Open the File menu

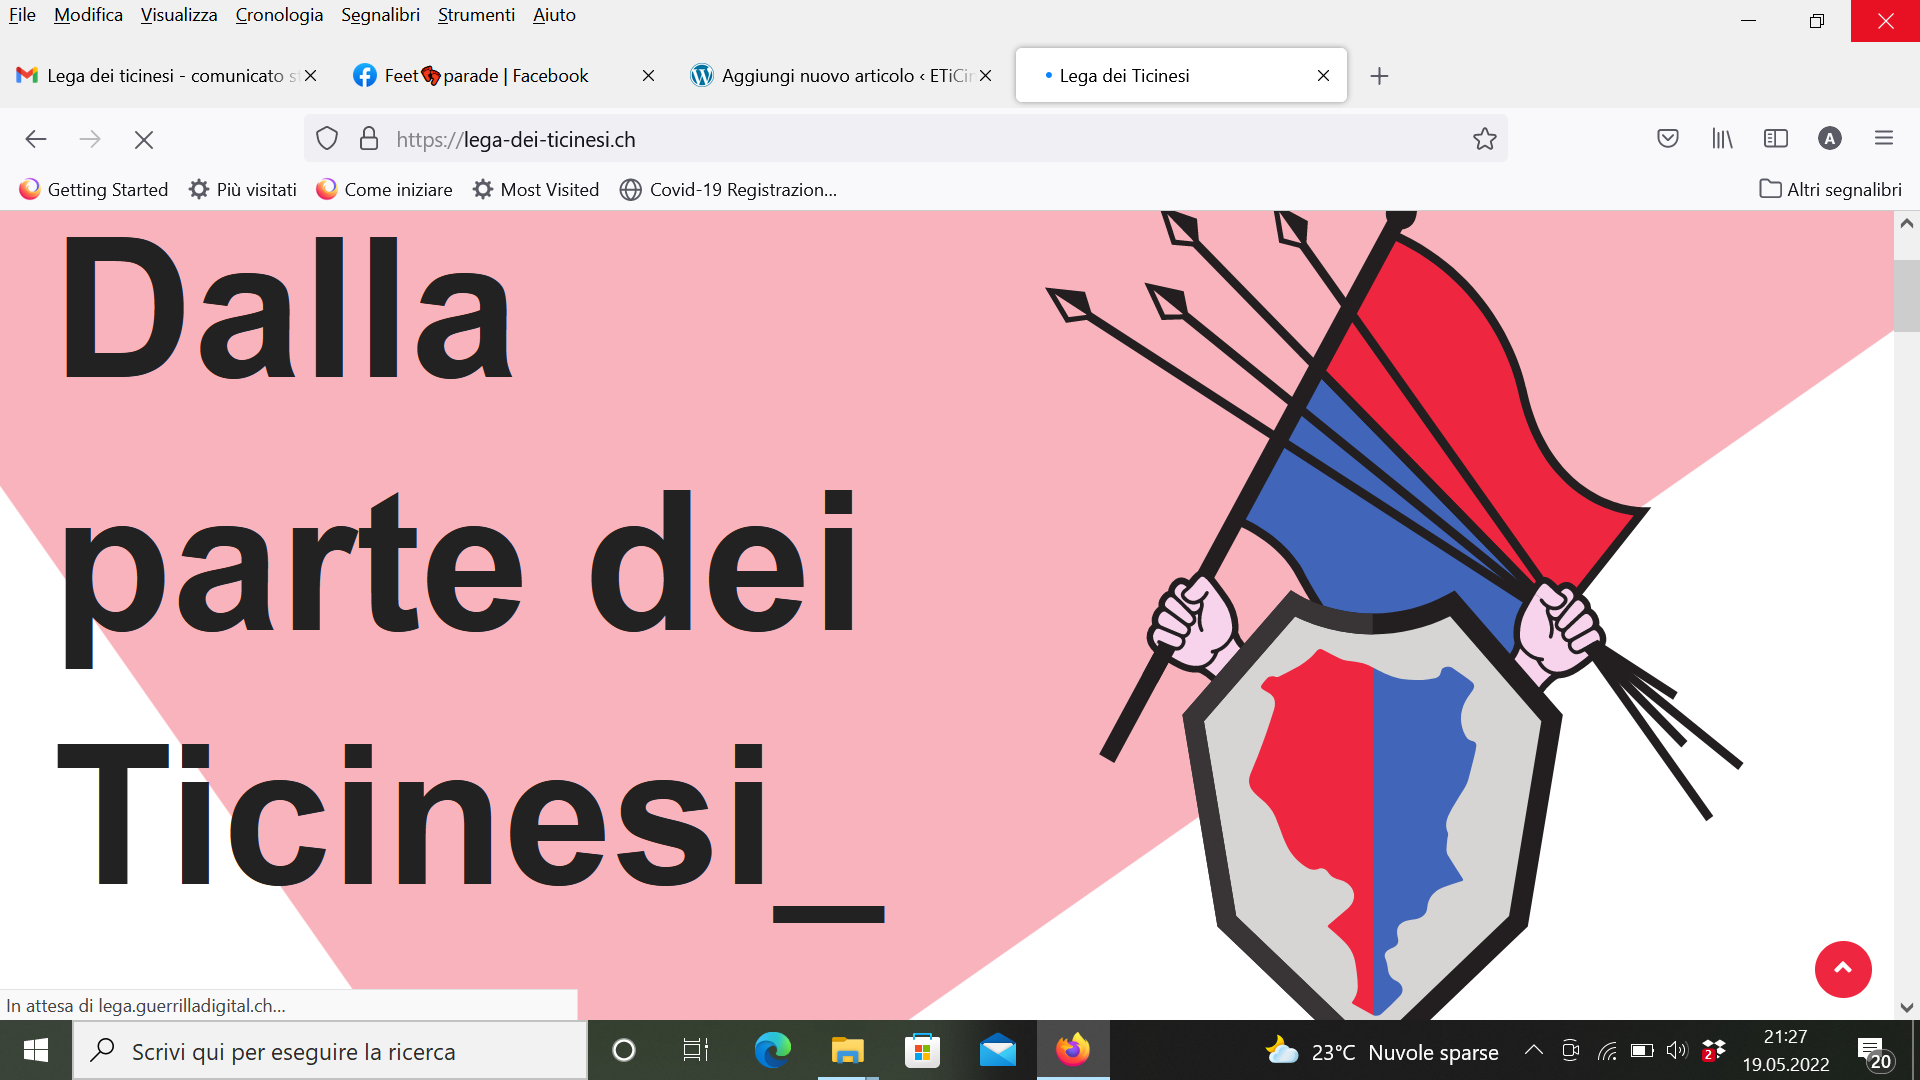(22, 15)
